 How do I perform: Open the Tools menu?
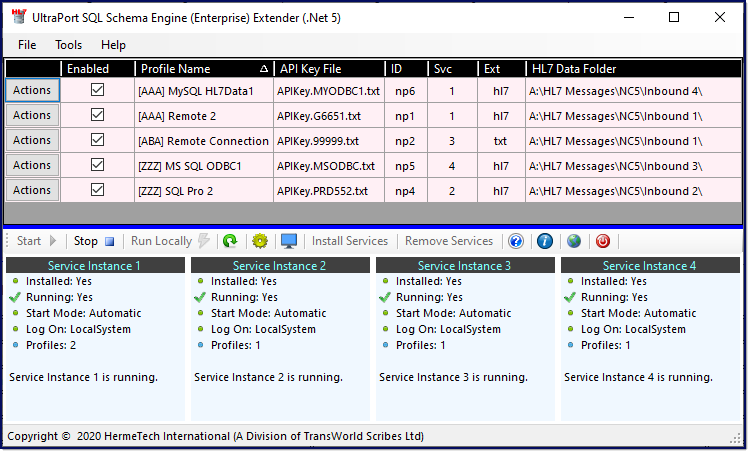pos(68,45)
